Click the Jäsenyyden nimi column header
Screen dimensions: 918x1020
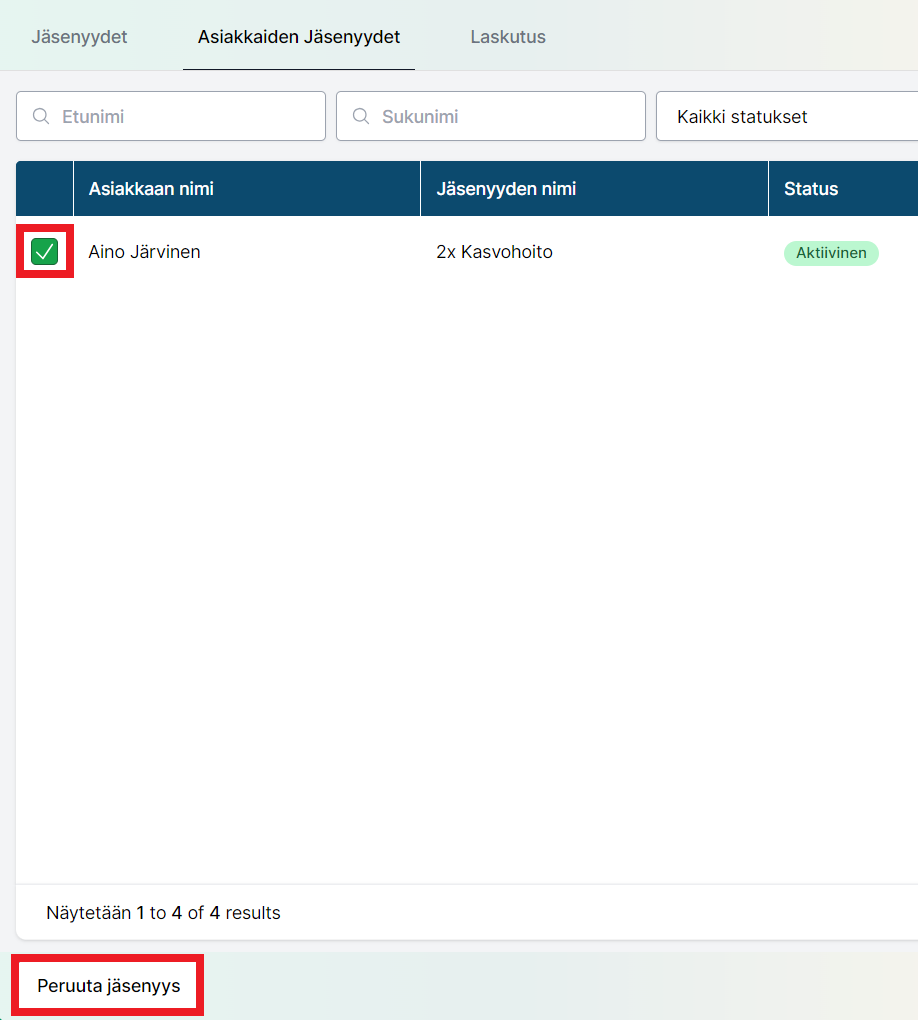506,189
